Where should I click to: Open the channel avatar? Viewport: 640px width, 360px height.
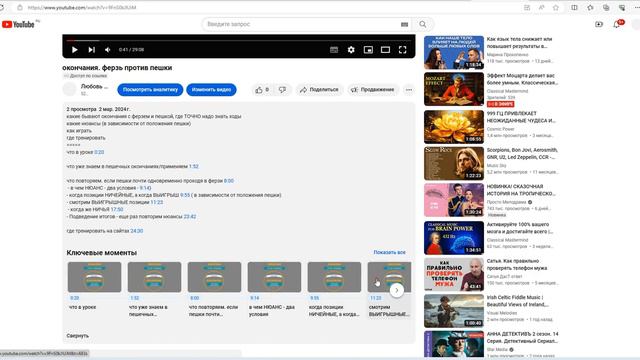coord(69,89)
